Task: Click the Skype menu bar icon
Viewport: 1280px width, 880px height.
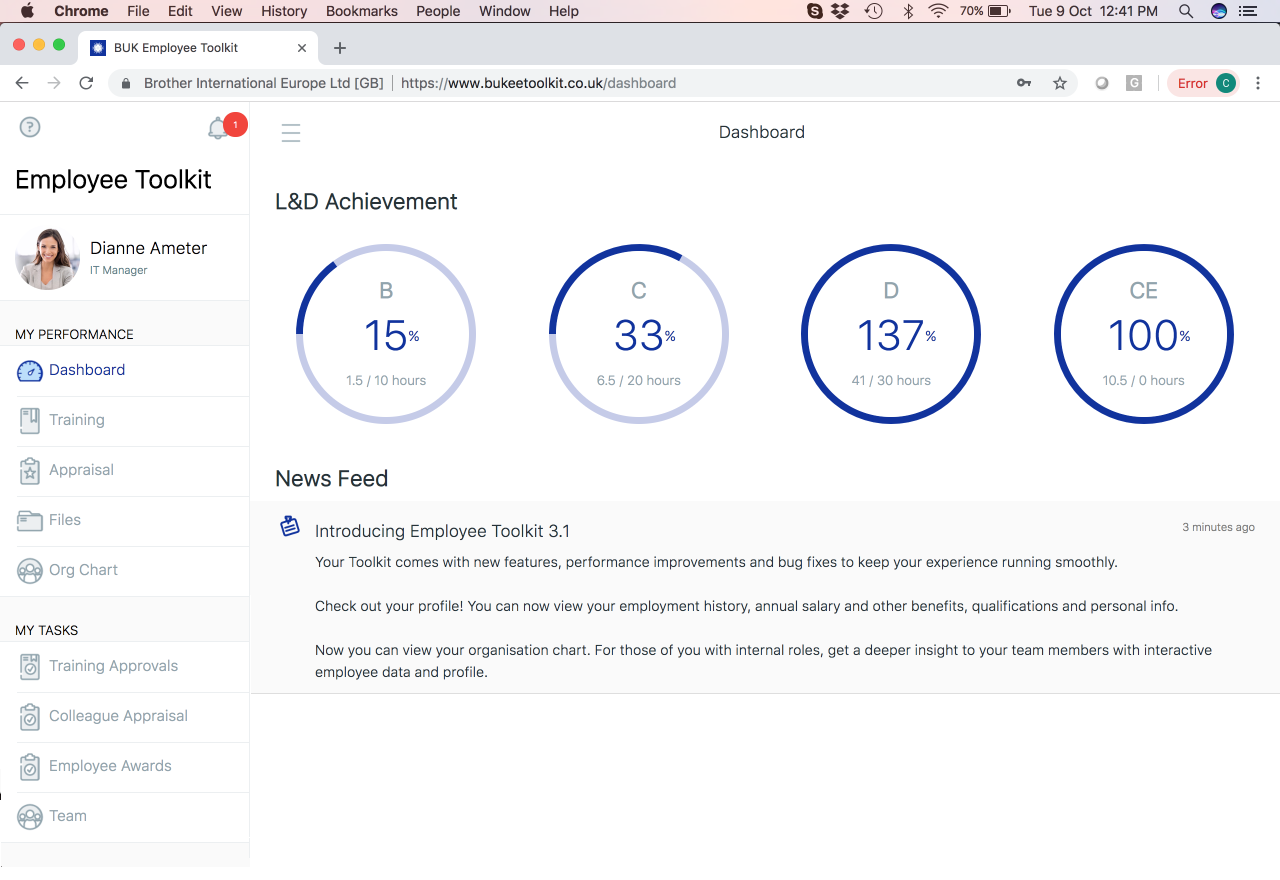Action: [x=815, y=11]
